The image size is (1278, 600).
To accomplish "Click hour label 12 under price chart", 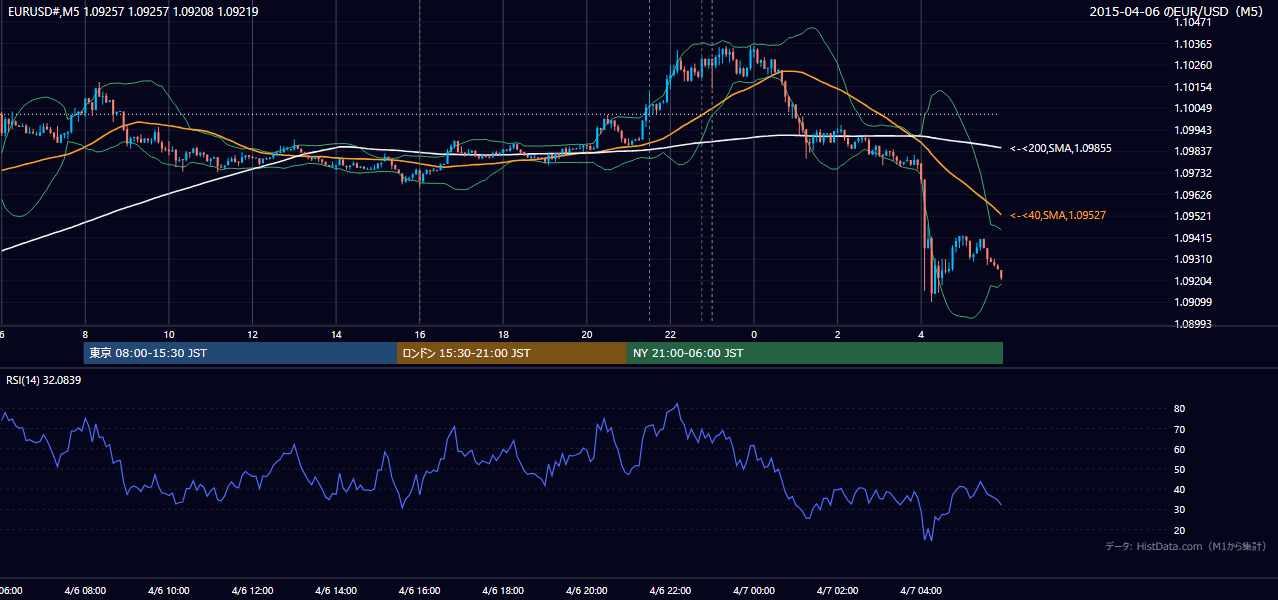I will (x=253, y=334).
